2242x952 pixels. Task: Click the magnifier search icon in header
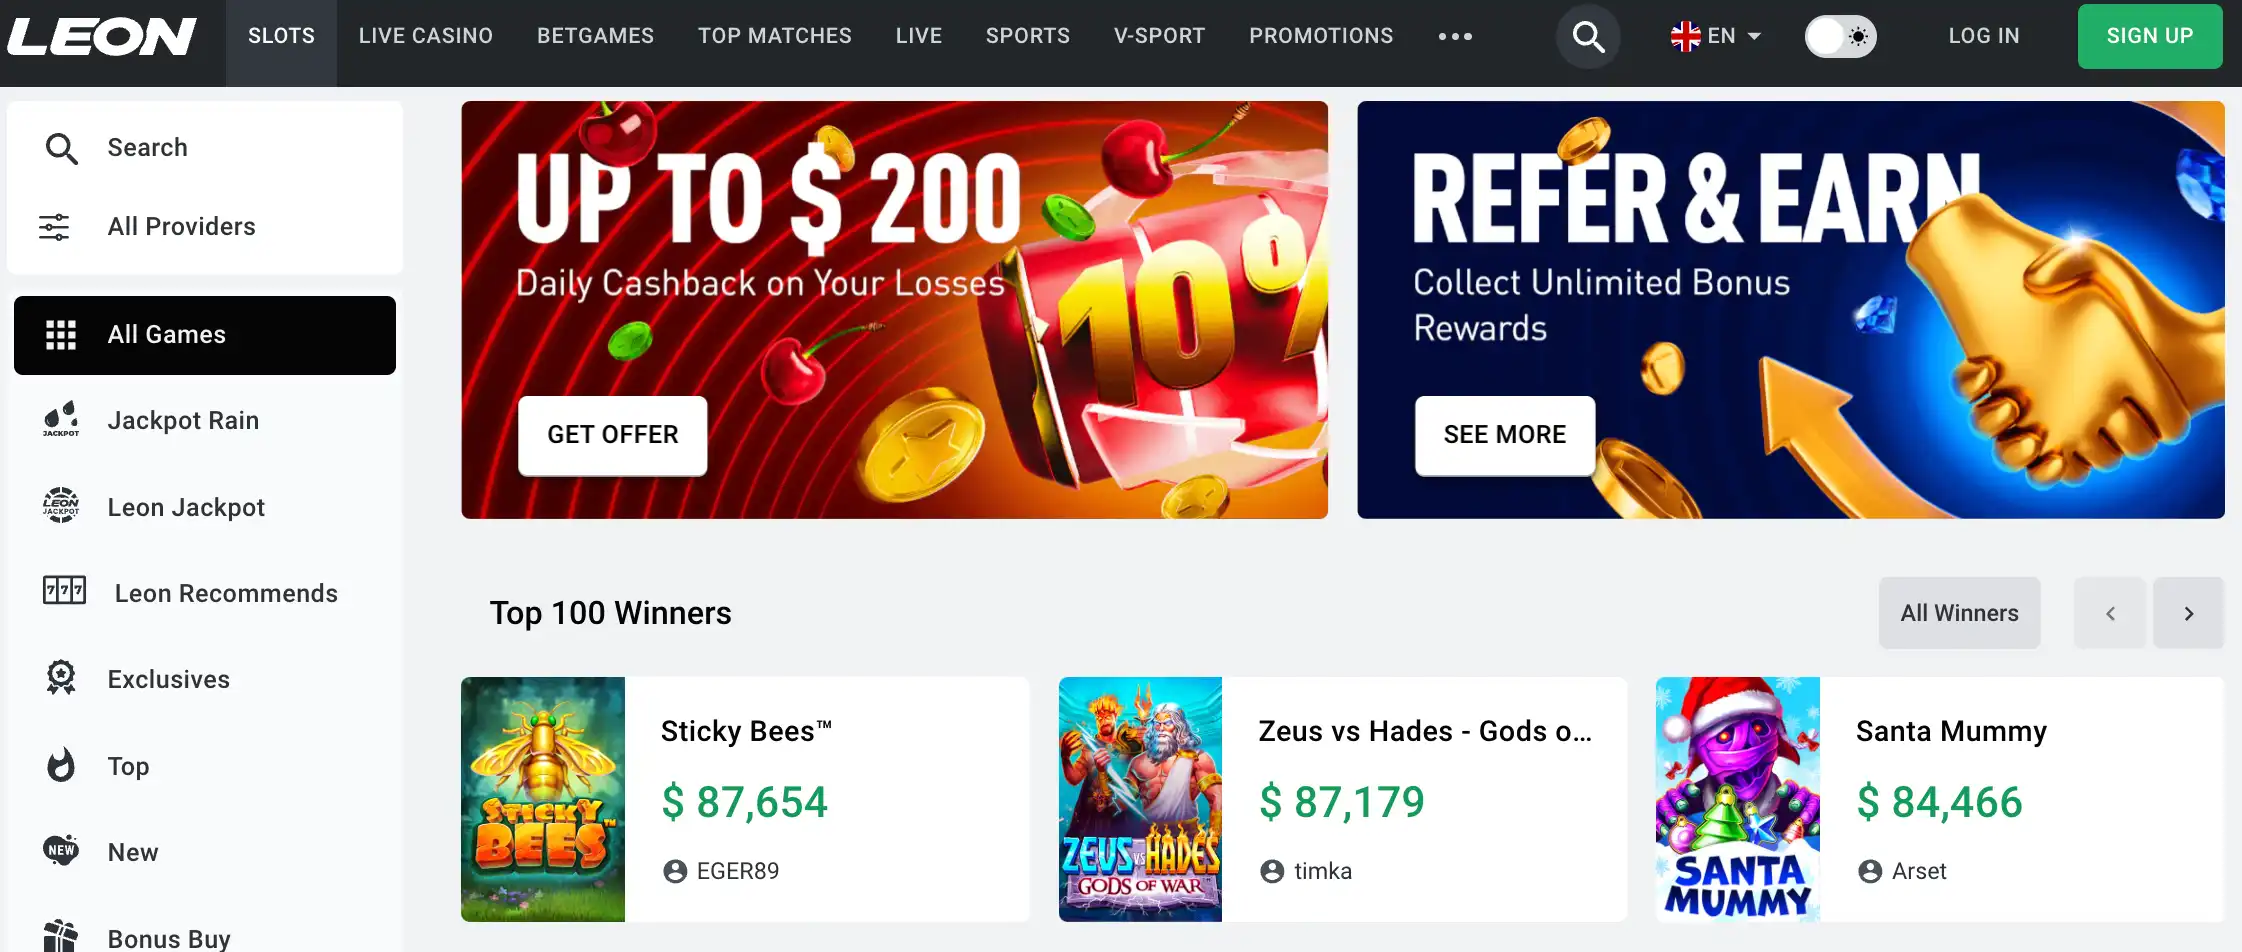(x=1587, y=37)
